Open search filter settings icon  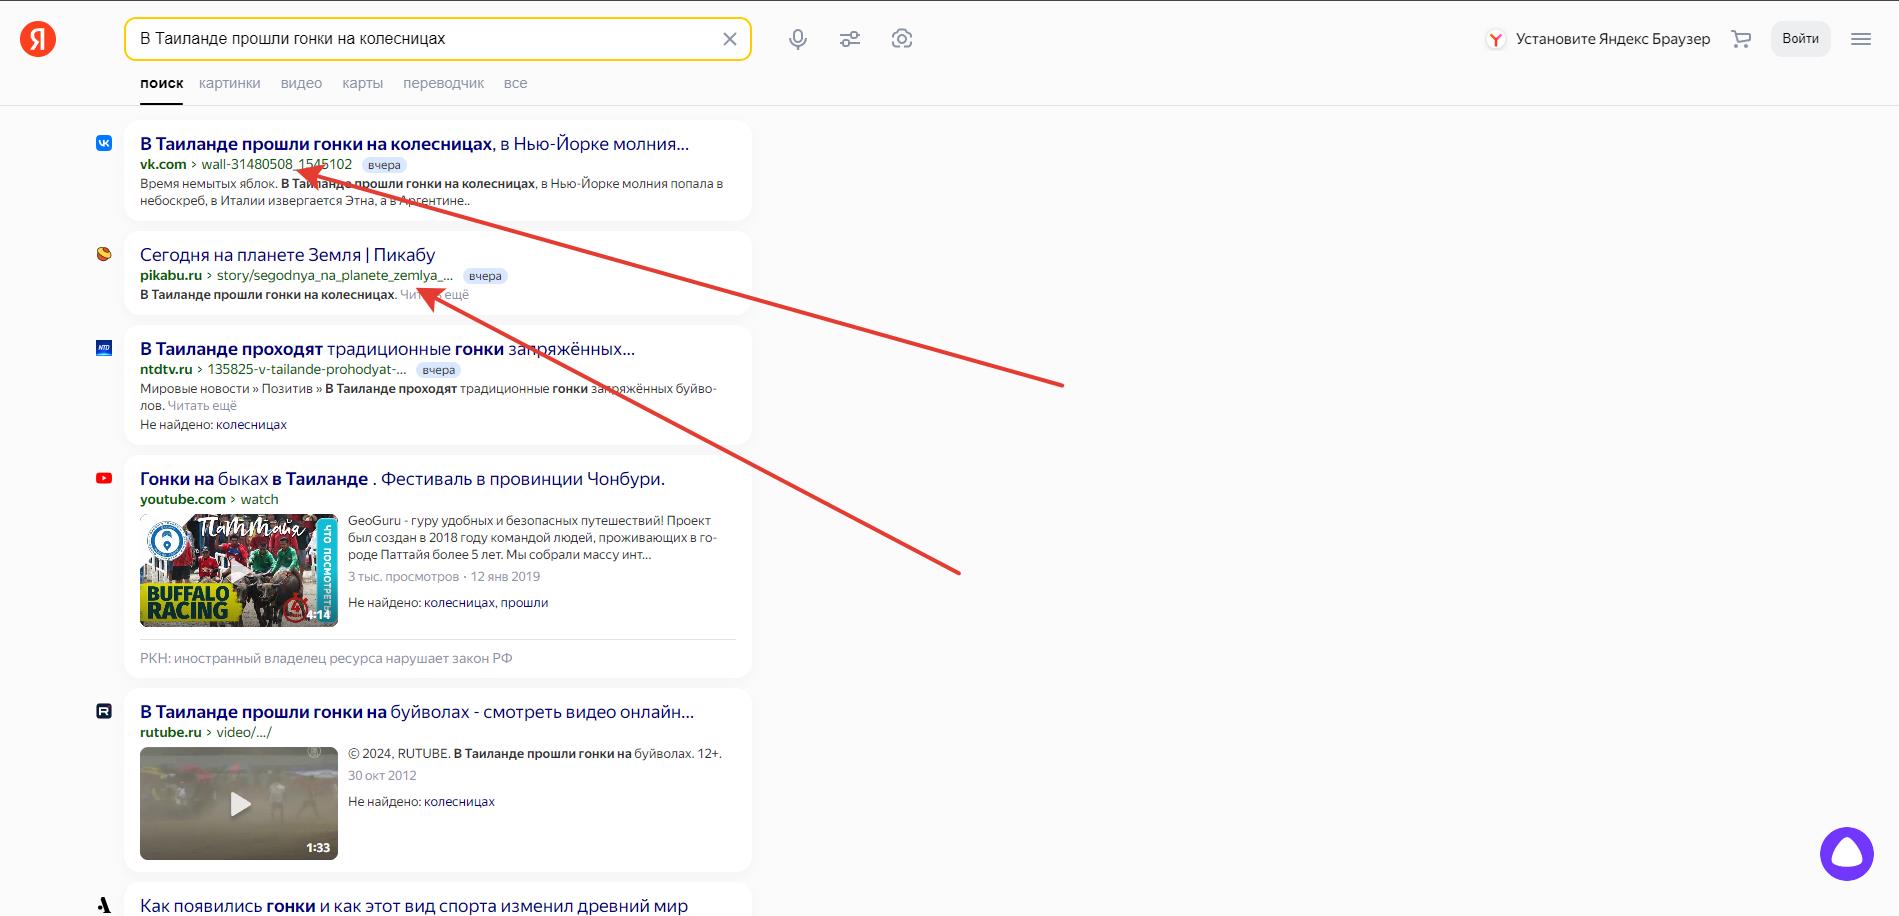pyautogui.click(x=850, y=39)
